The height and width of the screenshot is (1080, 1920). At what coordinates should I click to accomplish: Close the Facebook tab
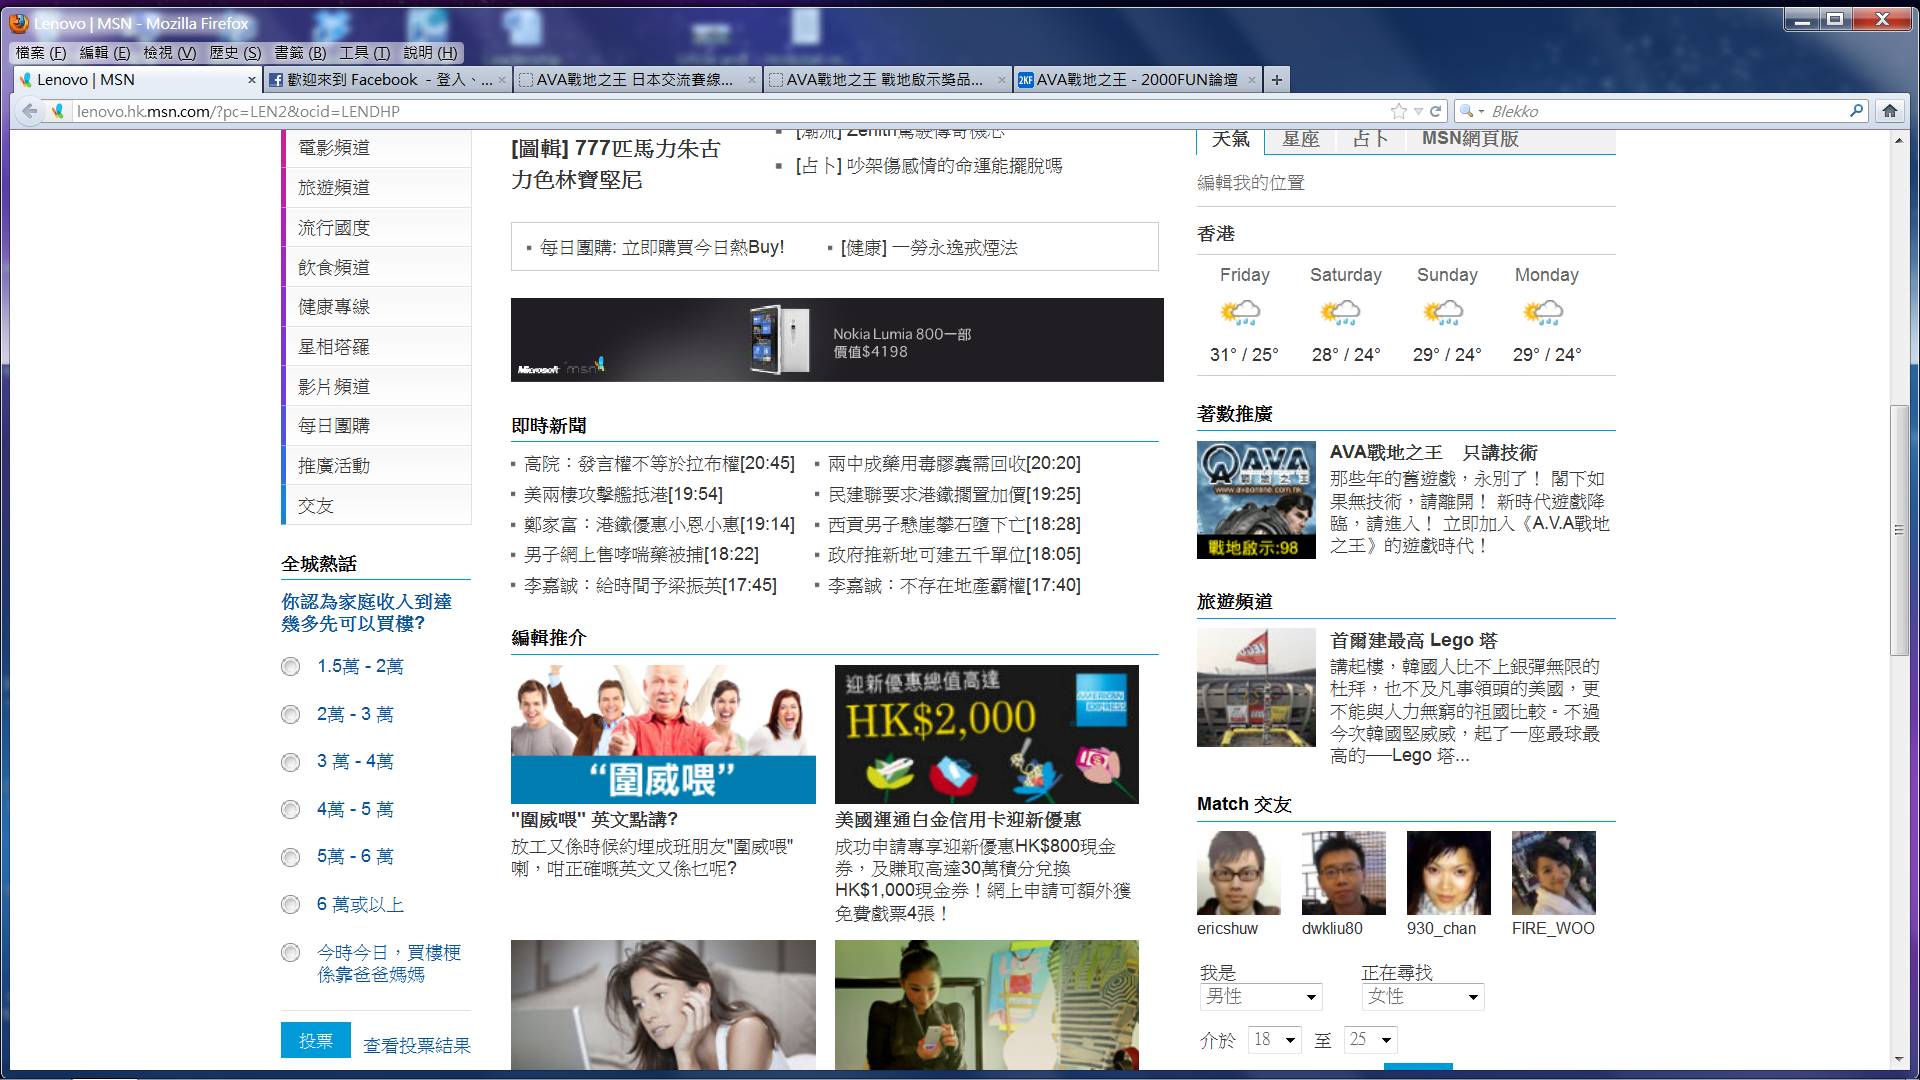click(502, 80)
